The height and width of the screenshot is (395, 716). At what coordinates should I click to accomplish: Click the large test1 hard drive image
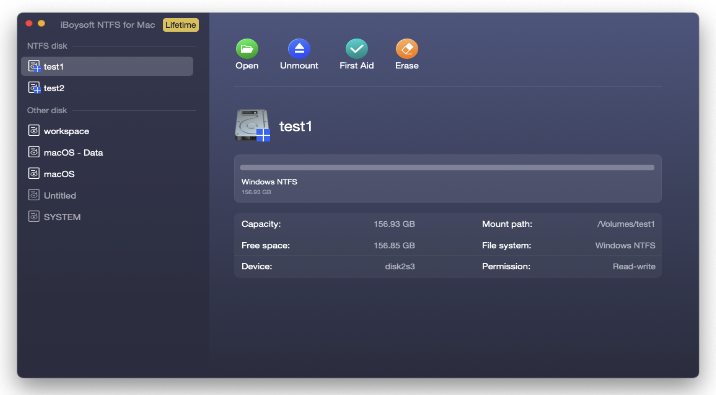tap(253, 126)
